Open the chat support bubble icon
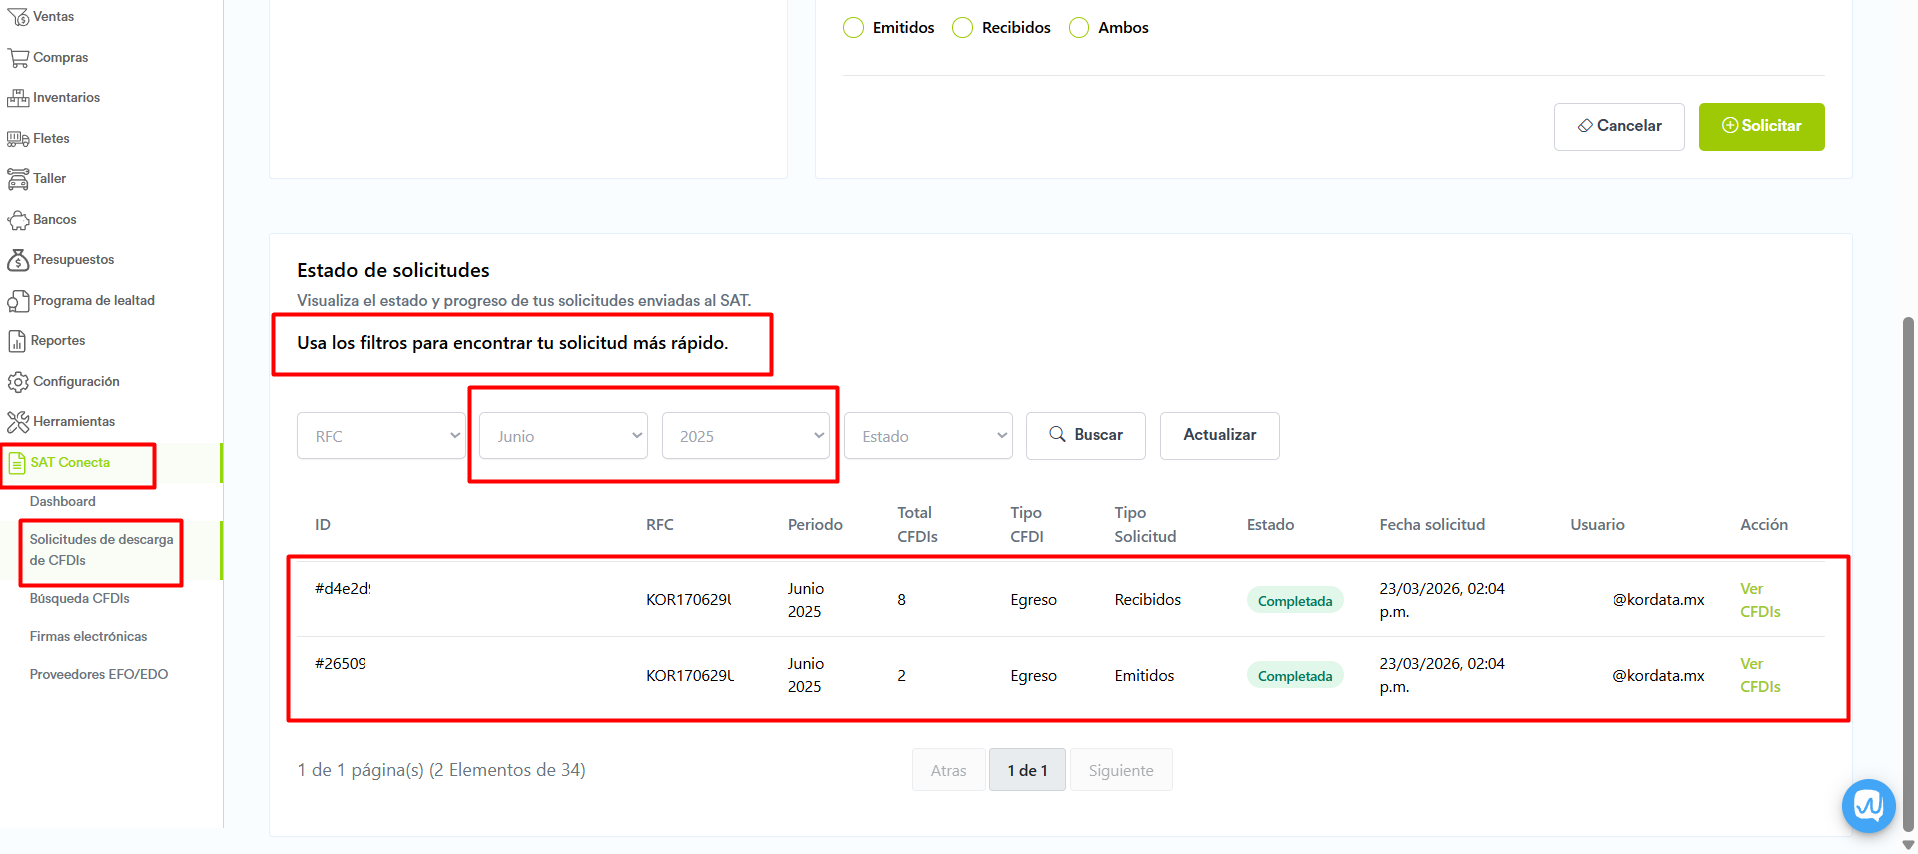Viewport: 1918px width, 854px height. 1868,805
